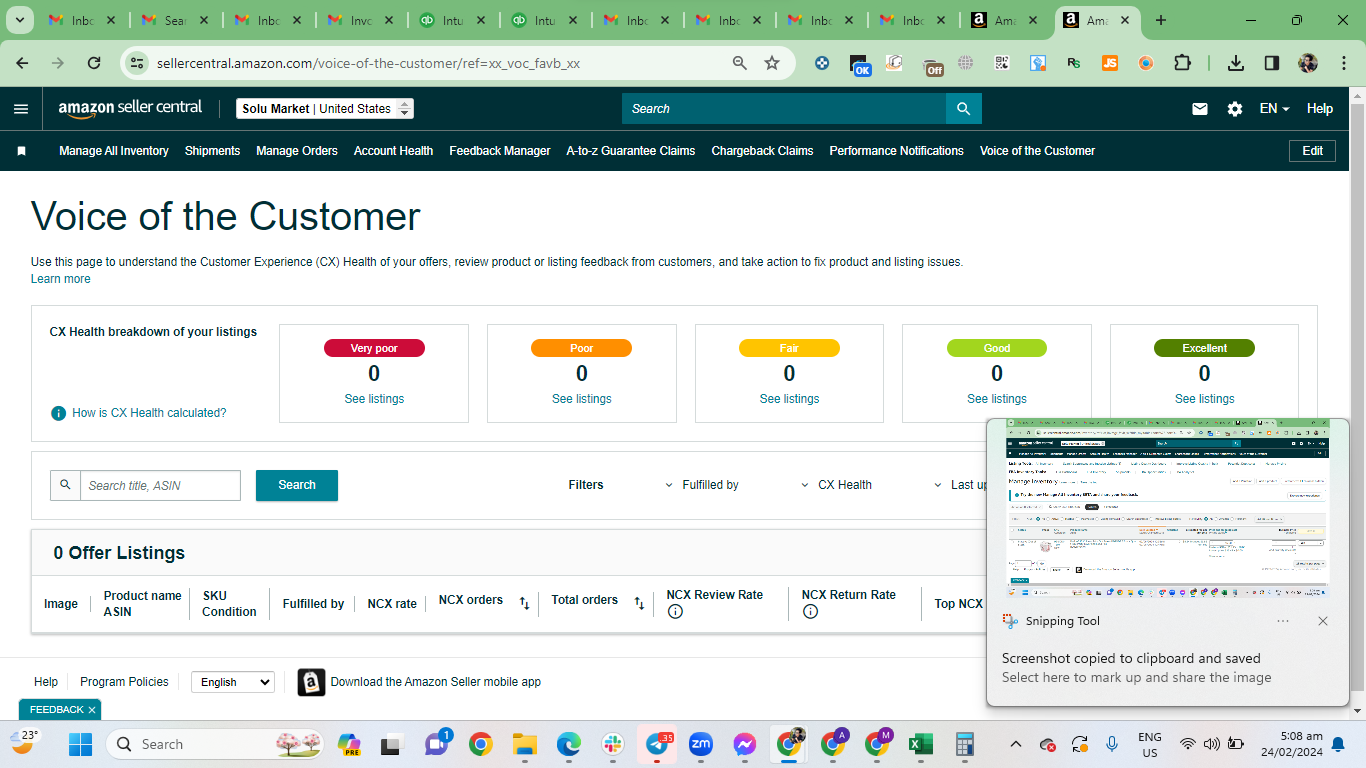Click the Seller Central top search box
The height and width of the screenshot is (768, 1366).
tap(784, 109)
